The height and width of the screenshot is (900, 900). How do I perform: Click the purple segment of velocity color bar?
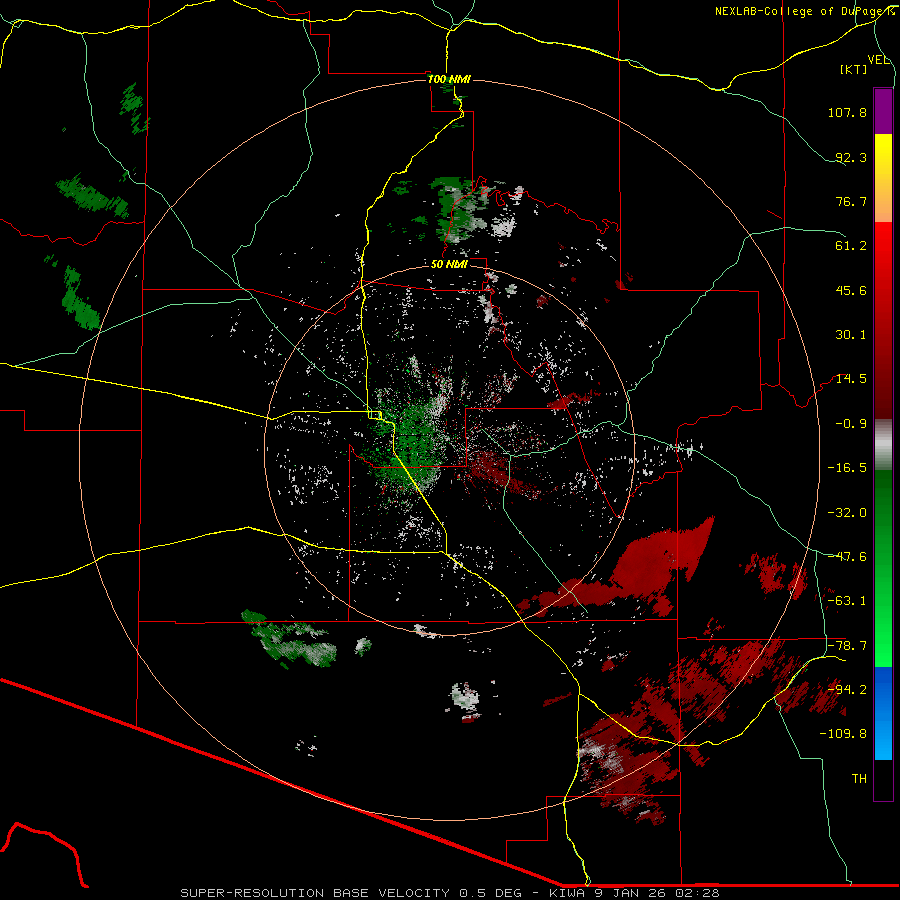tap(883, 111)
